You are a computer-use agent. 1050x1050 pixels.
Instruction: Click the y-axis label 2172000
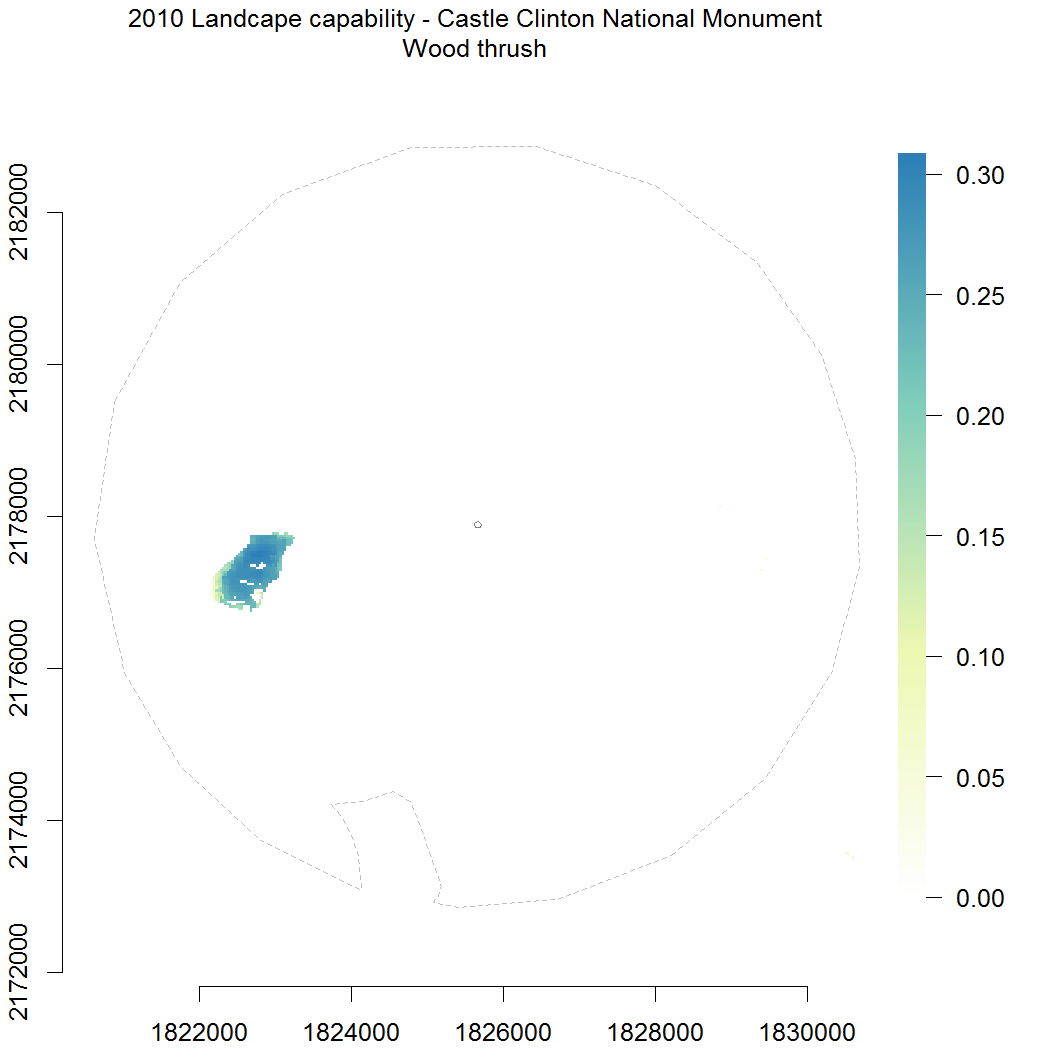click(19, 972)
